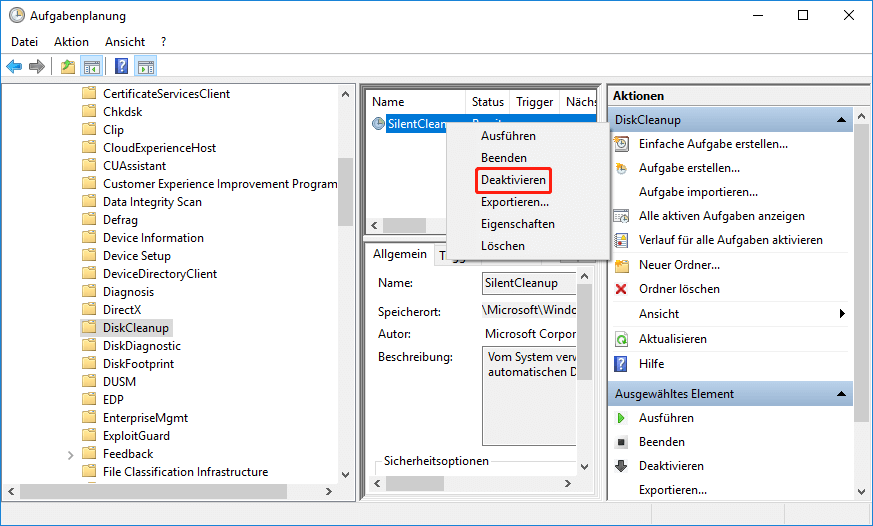The width and height of the screenshot is (873, 526).
Task: Click 'Einfache Aufgabe erstellen...' in the Aktionen pane
Action: 713,144
